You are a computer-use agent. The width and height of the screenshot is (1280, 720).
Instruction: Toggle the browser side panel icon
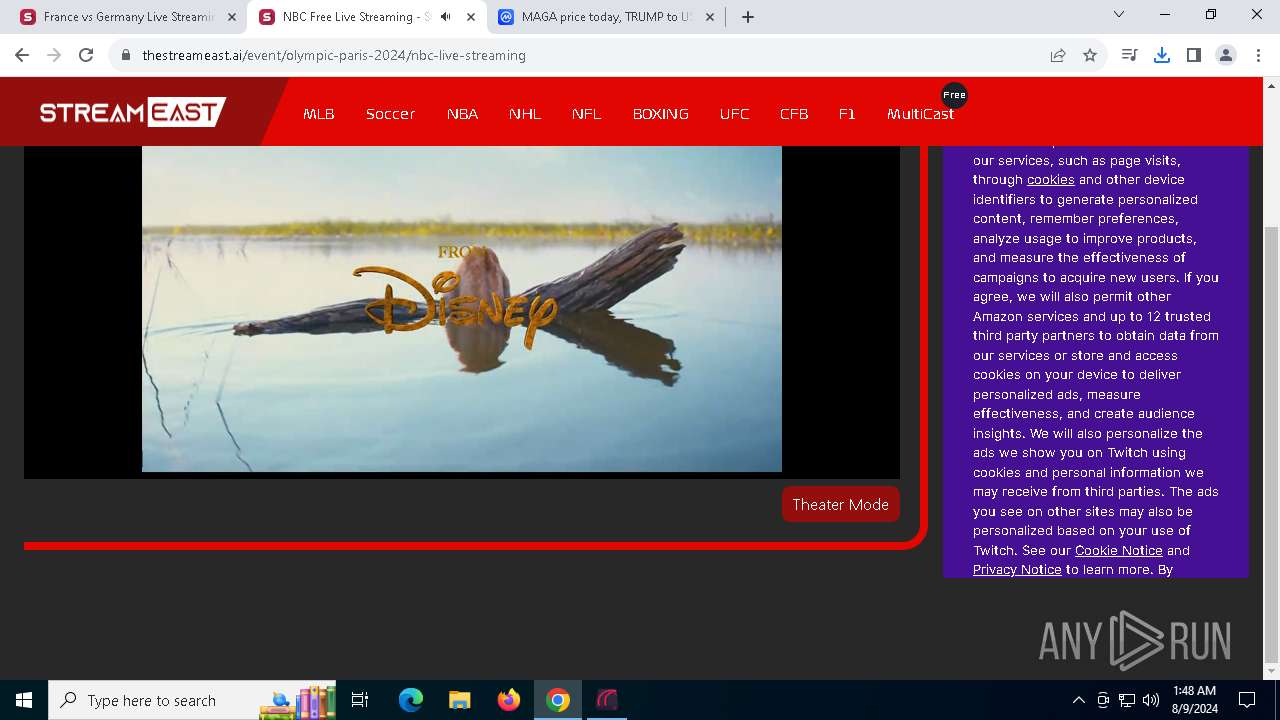point(1194,55)
